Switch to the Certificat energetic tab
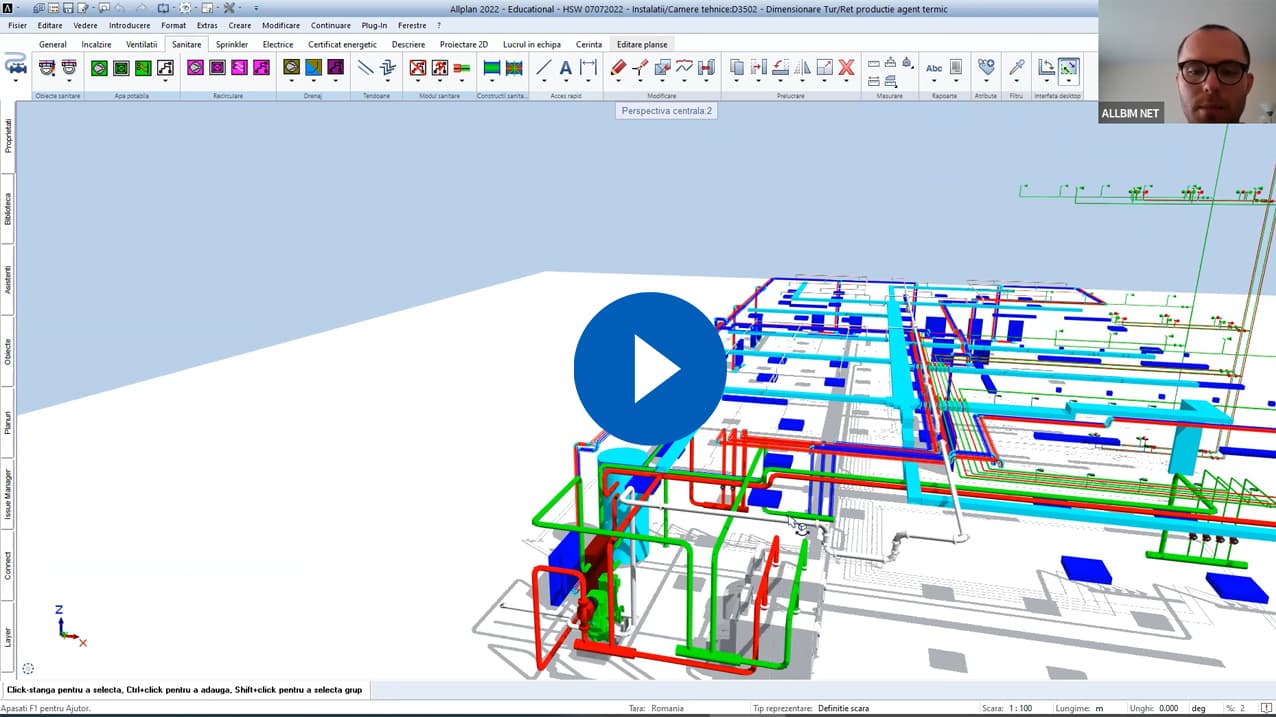Viewport: 1276px width, 717px height. click(342, 44)
